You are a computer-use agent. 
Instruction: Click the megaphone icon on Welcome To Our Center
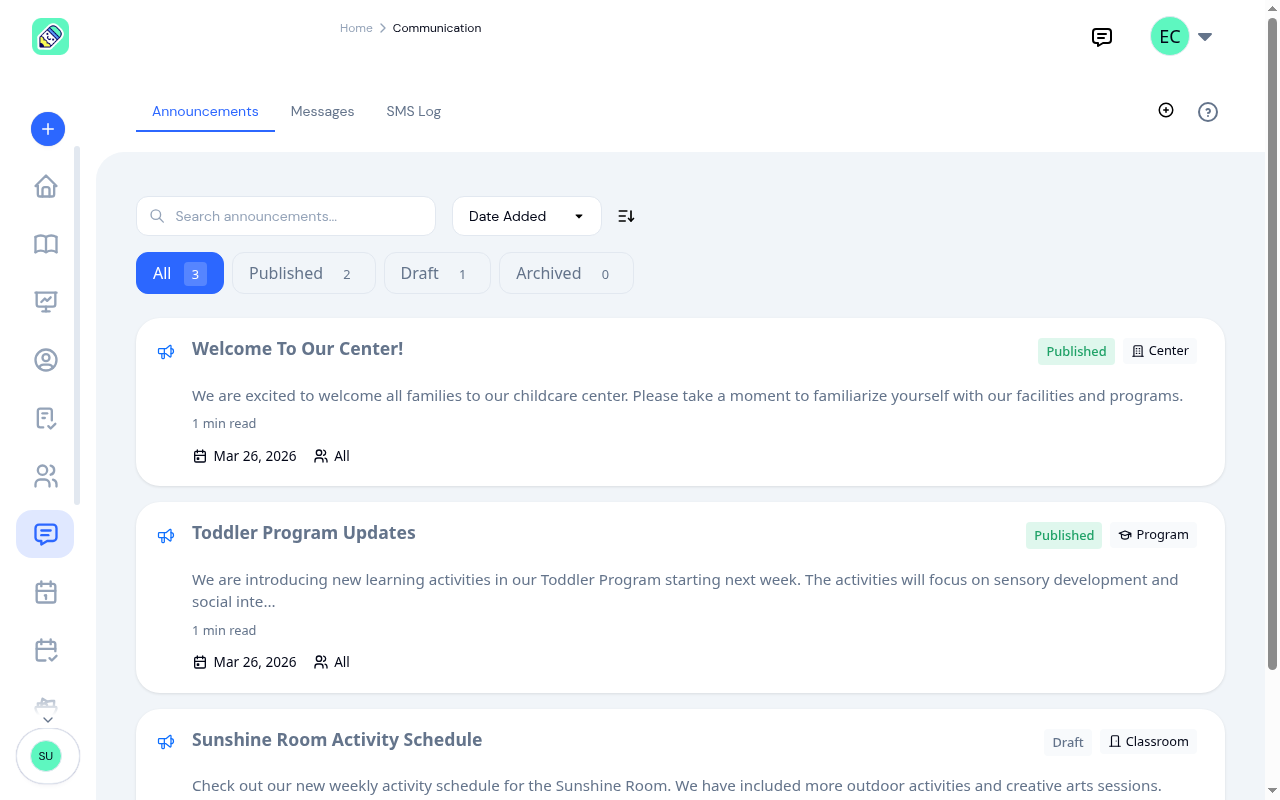[x=166, y=352]
